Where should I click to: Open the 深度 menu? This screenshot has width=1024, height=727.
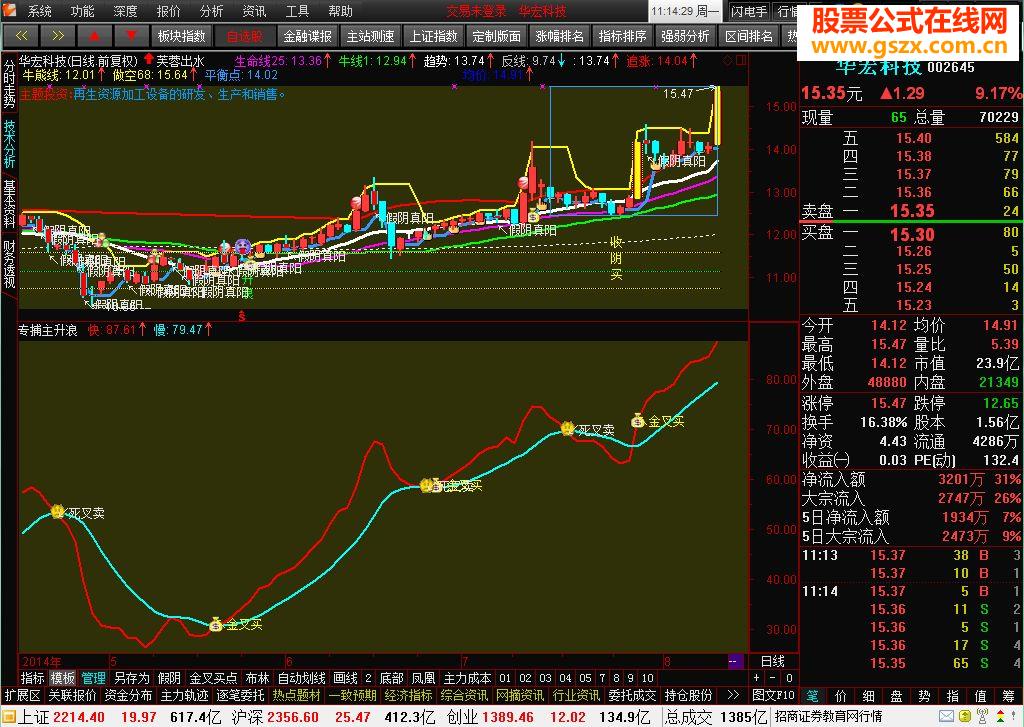125,11
